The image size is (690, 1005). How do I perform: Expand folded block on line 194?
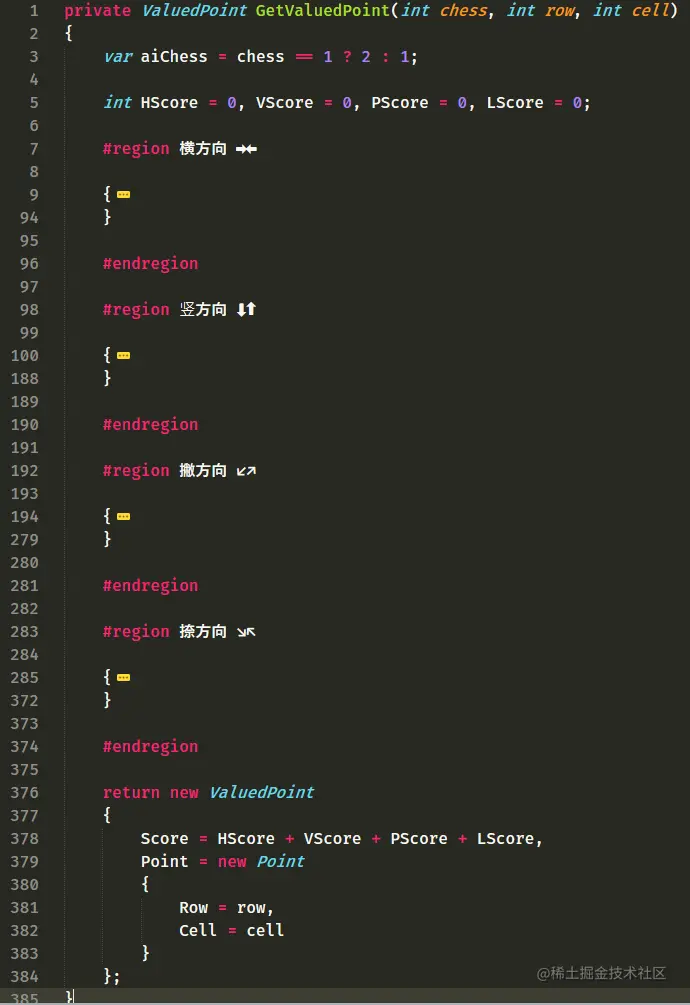tap(124, 516)
